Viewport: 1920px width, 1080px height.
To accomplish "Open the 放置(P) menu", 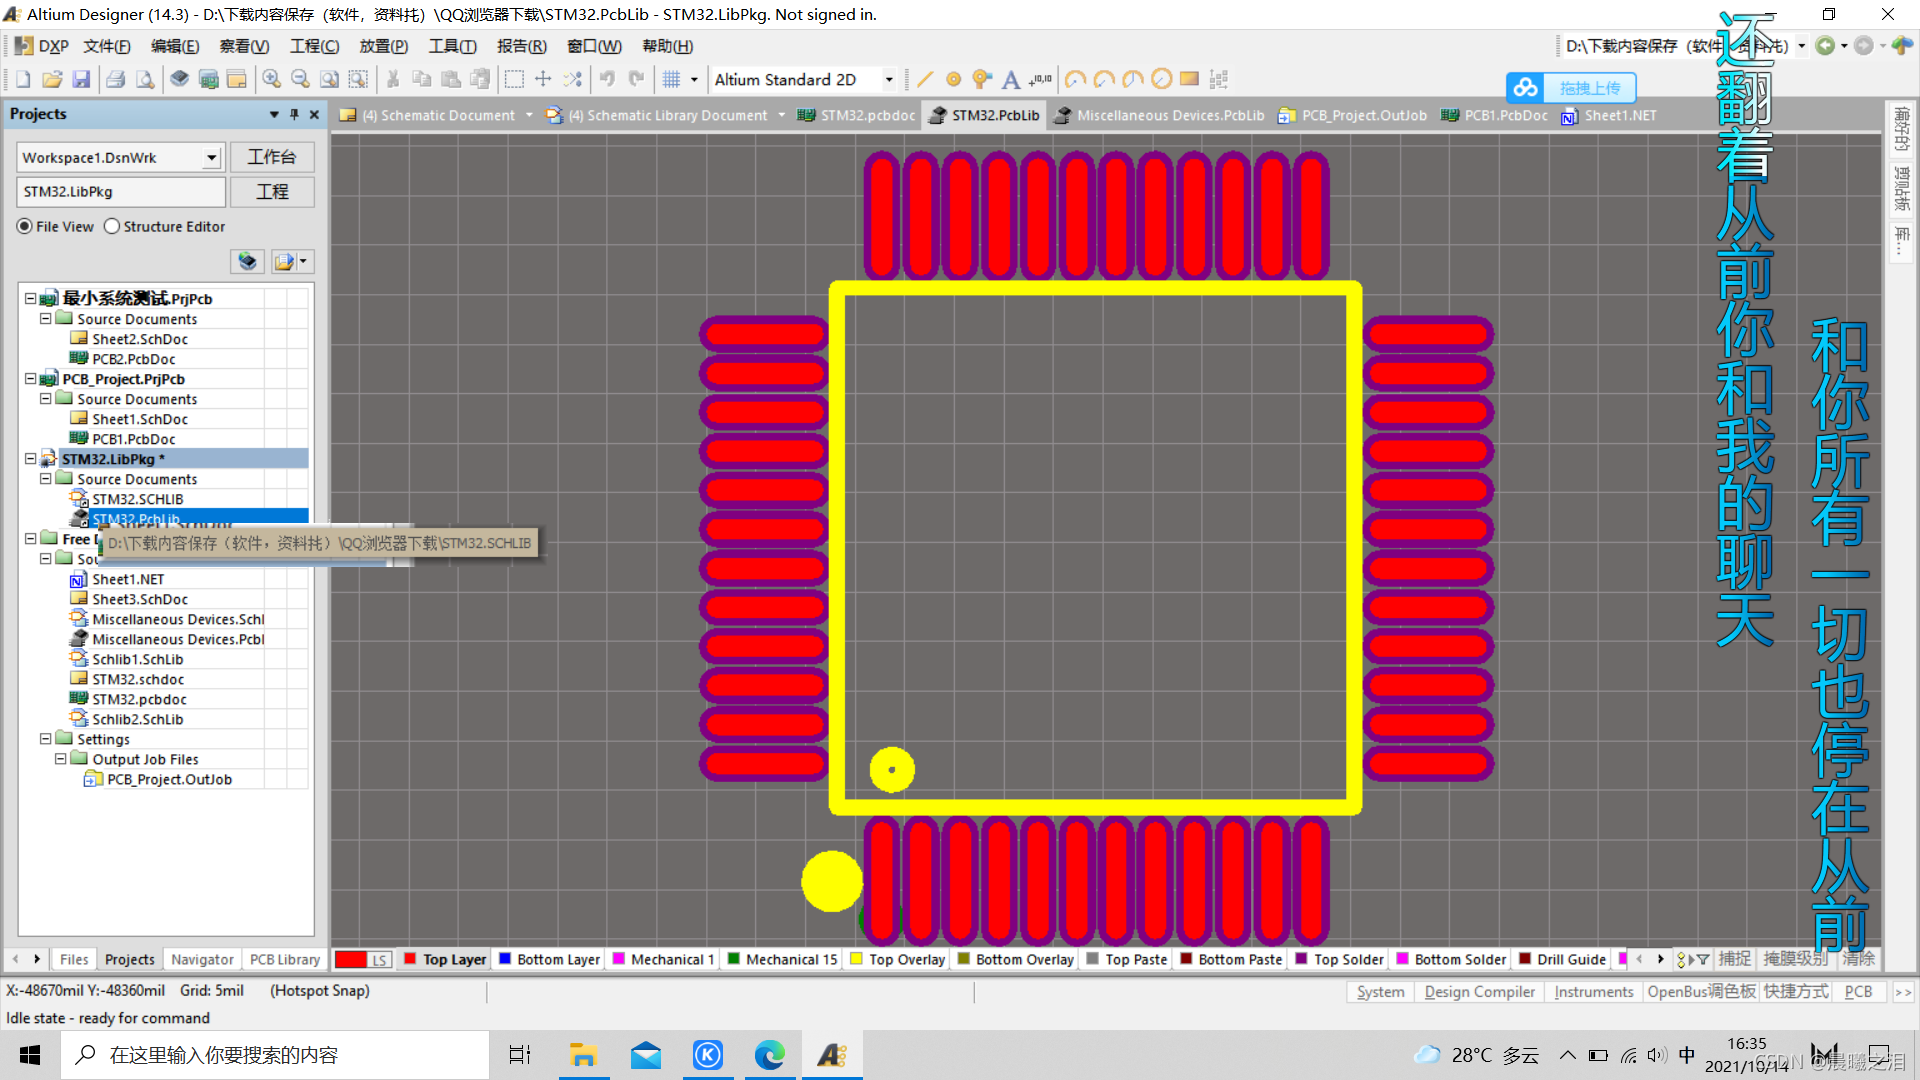I will point(383,46).
